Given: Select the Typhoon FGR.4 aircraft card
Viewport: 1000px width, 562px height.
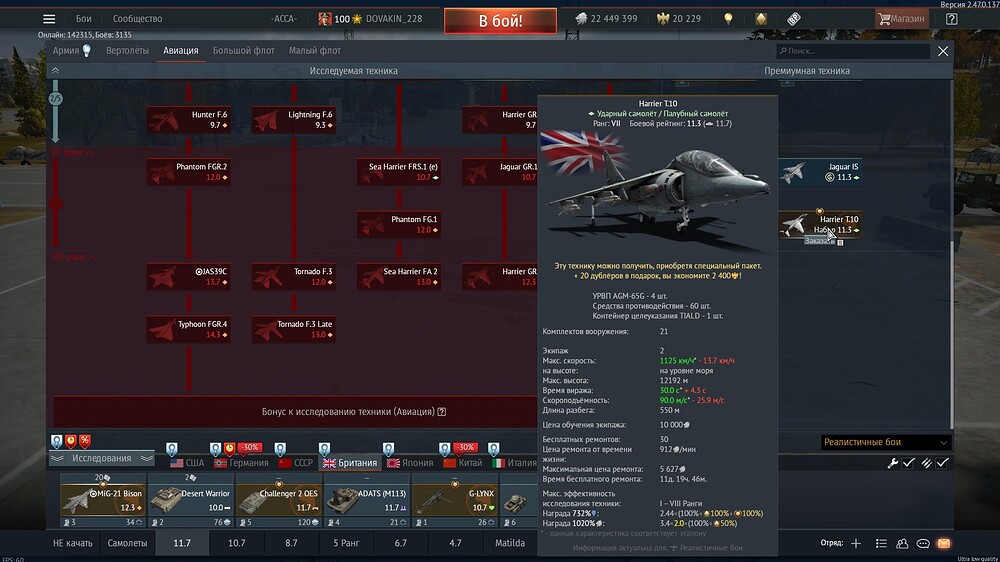Looking at the screenshot, I should pyautogui.click(x=189, y=329).
